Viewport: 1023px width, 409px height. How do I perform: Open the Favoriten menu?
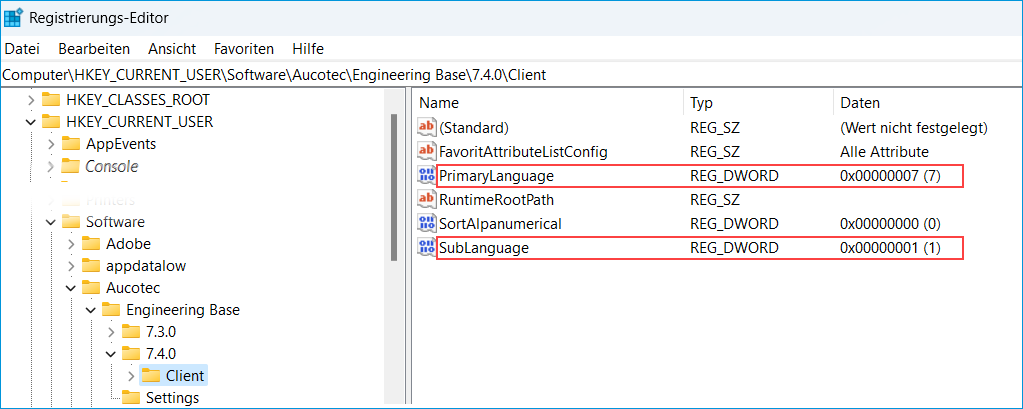tap(244, 49)
